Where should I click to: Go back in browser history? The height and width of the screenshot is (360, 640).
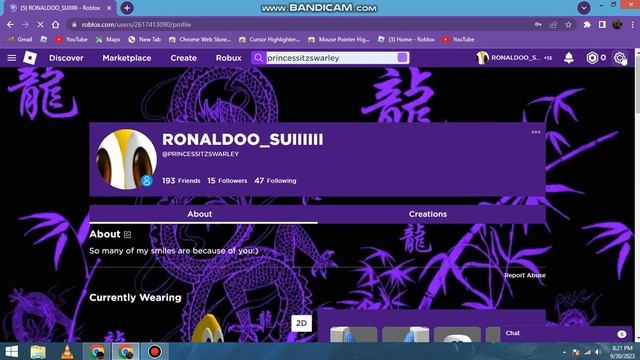(10, 24)
